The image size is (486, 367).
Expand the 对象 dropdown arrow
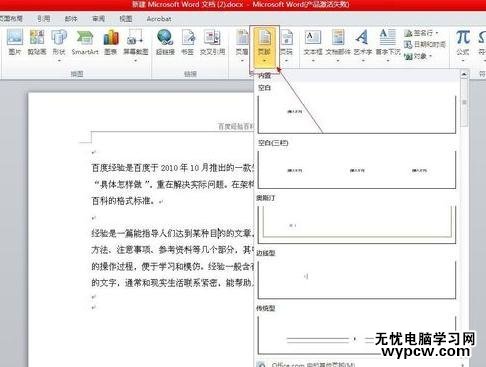[430, 56]
